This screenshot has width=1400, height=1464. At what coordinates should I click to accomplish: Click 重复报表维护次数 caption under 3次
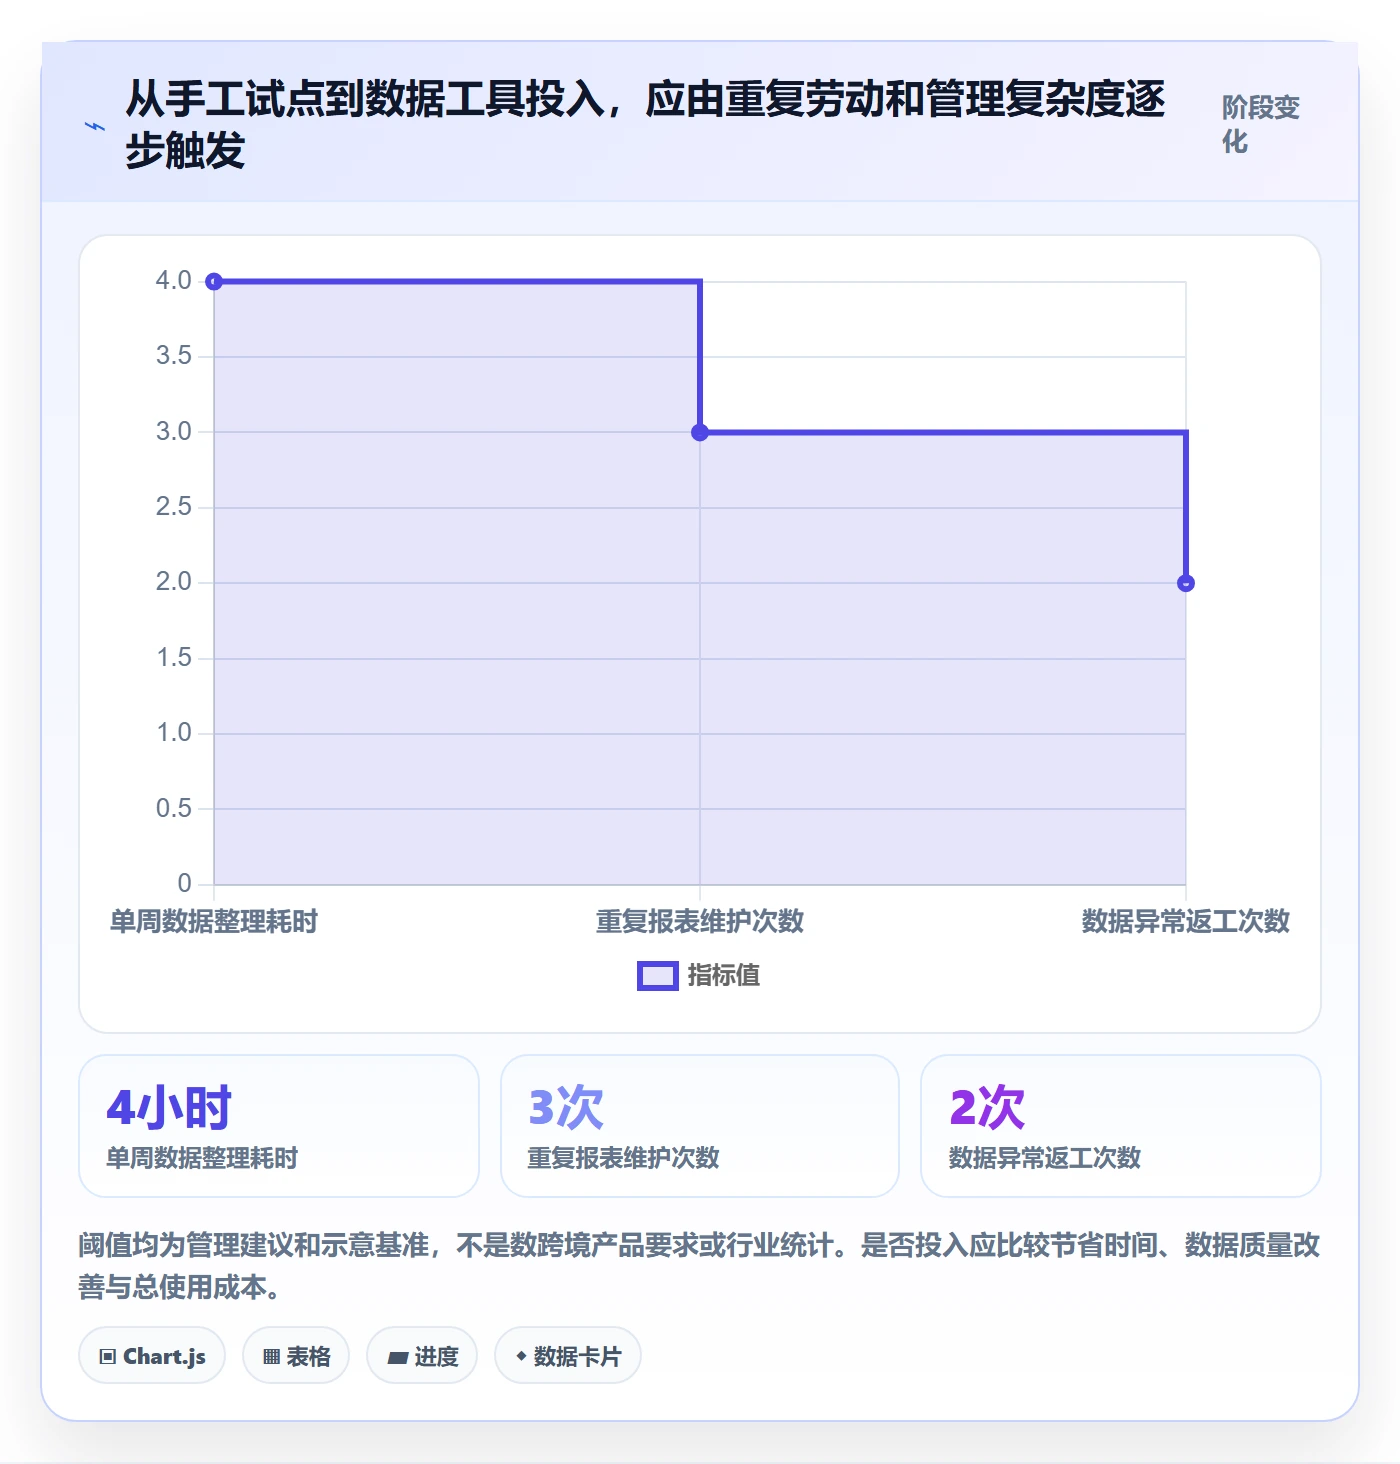(624, 1158)
